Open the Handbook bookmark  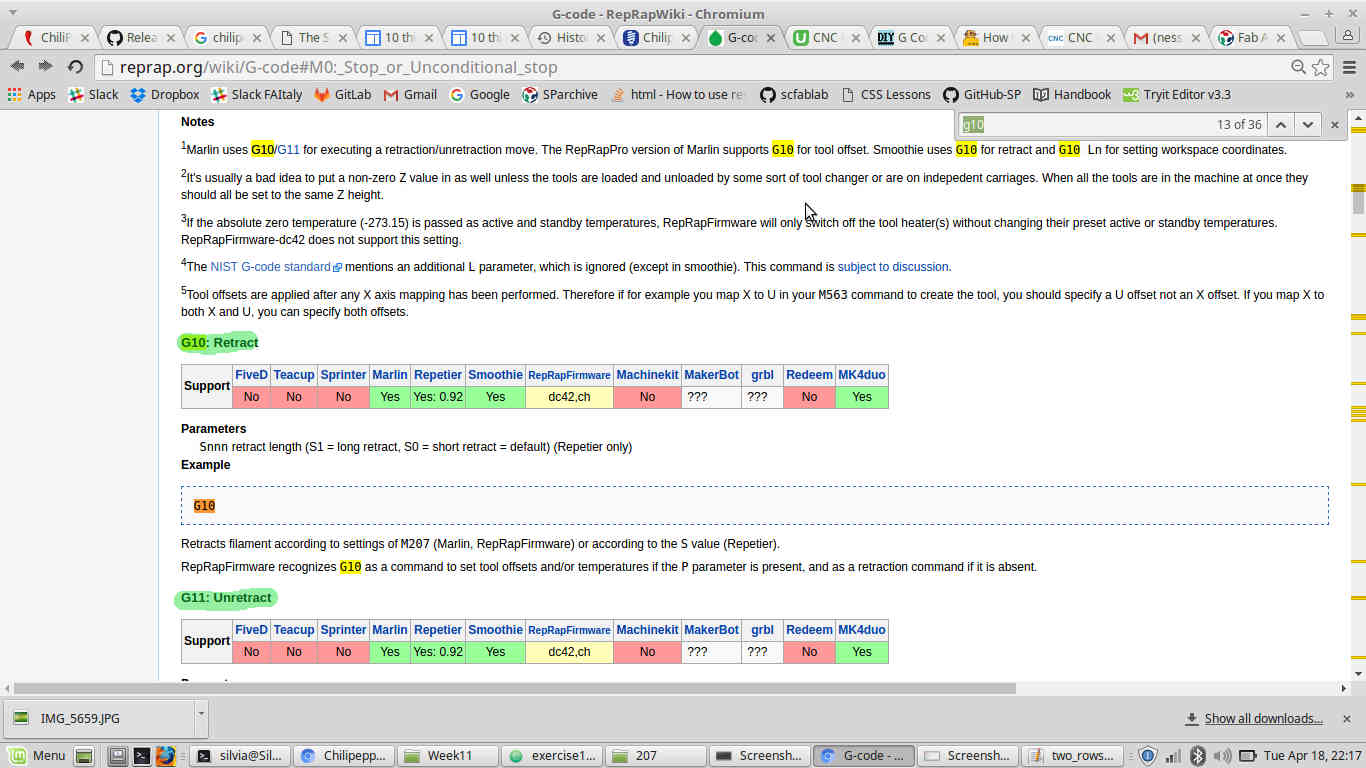pos(1072,95)
